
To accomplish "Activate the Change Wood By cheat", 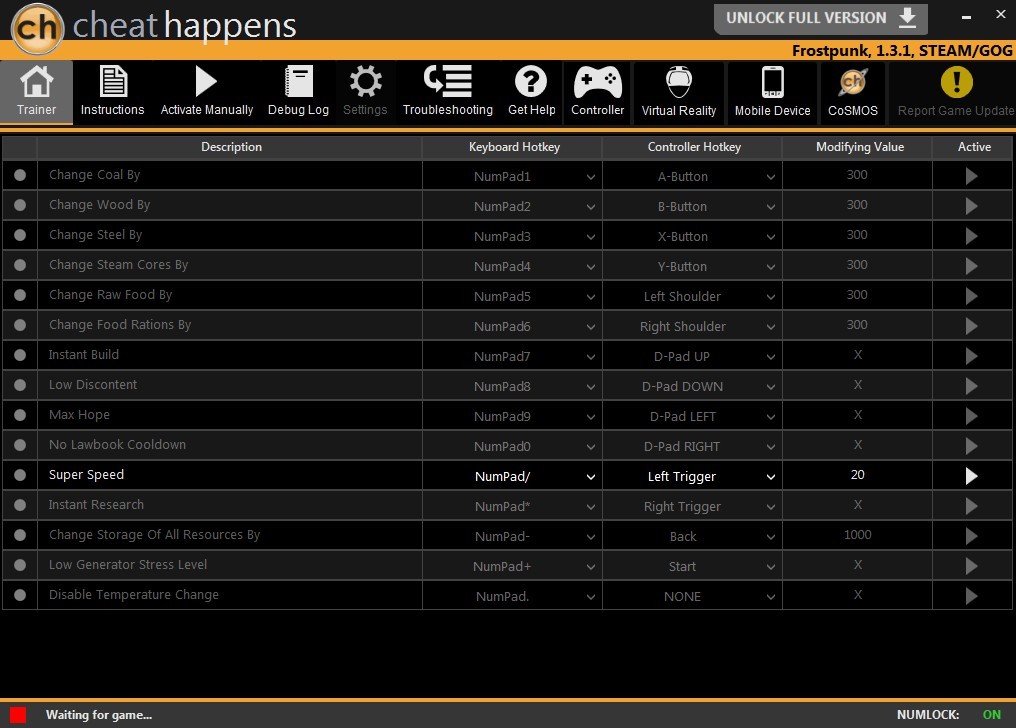I will pos(971,206).
